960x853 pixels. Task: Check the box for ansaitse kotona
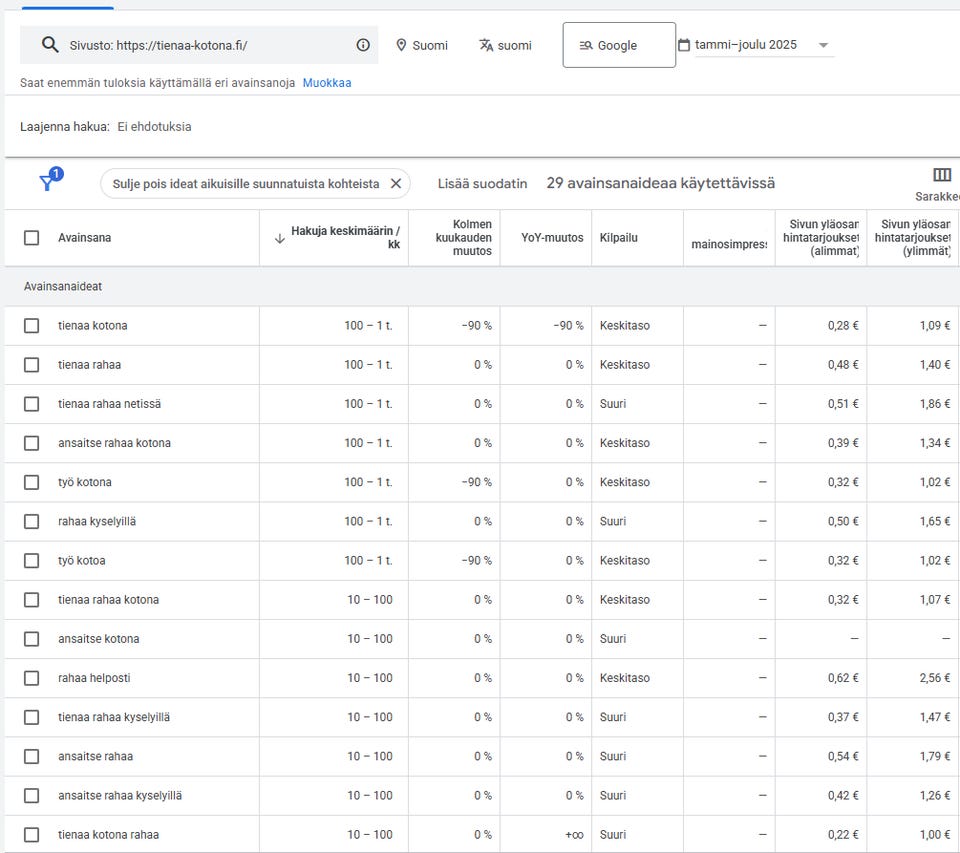tap(31, 639)
